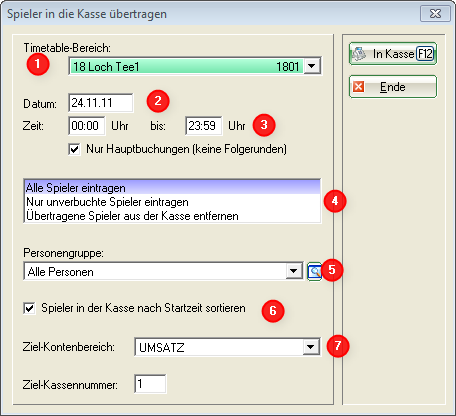The height and width of the screenshot is (416, 456).
Task: Click the green 18 Loch Tee1 field
Action: (x=187, y=66)
